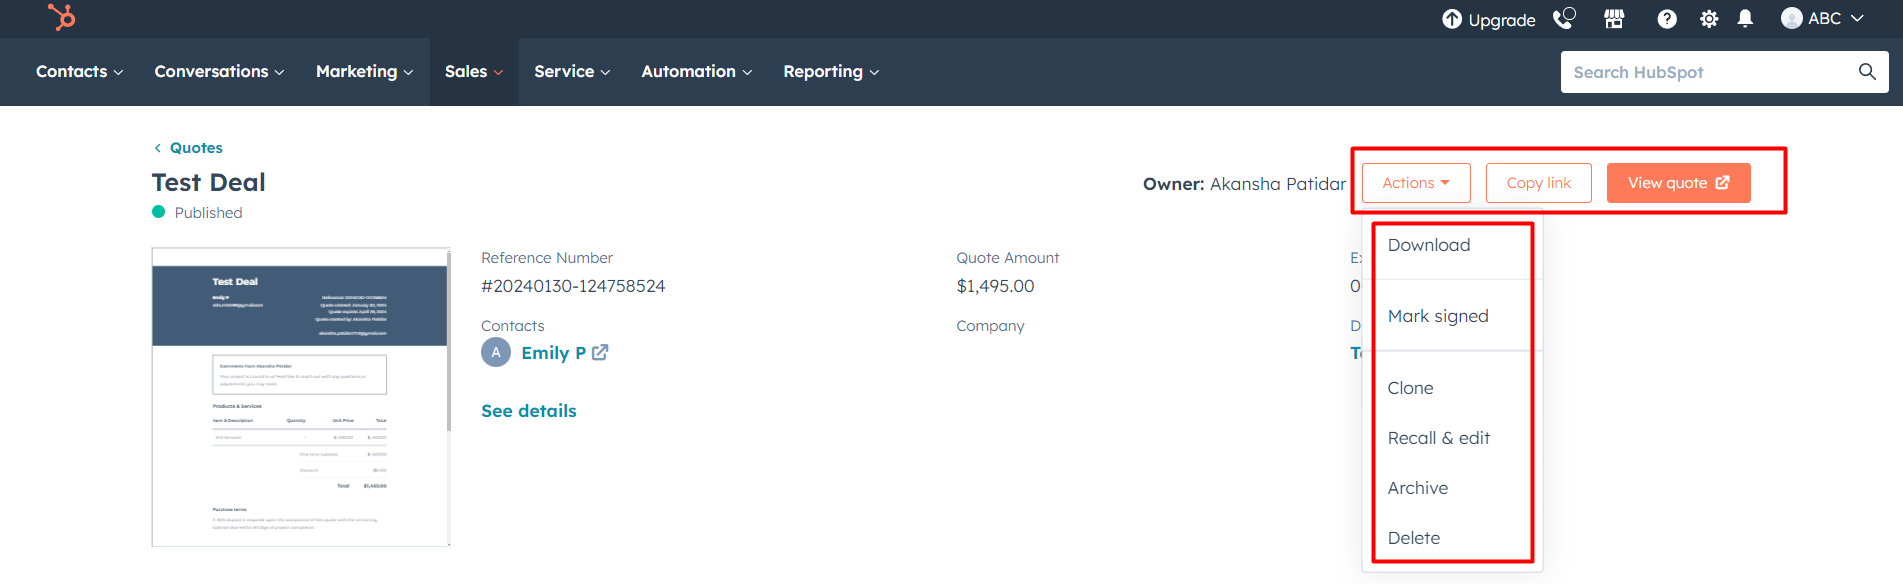Viewport: 1903px width, 584px height.
Task: Click the search magnifier icon
Action: [x=1867, y=71]
